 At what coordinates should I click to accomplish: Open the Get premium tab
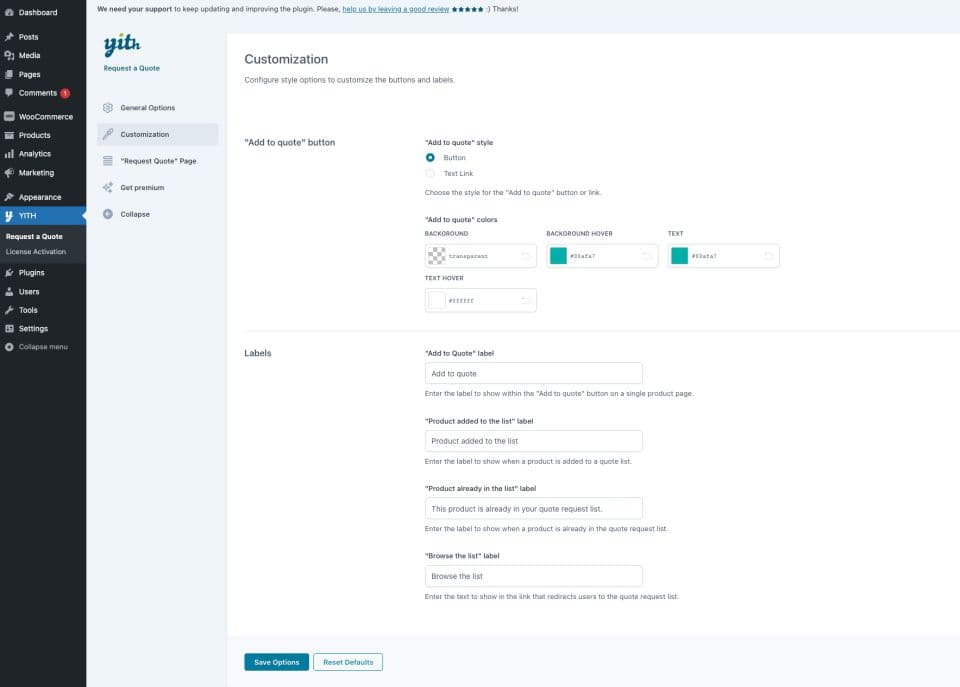[x=157, y=187]
